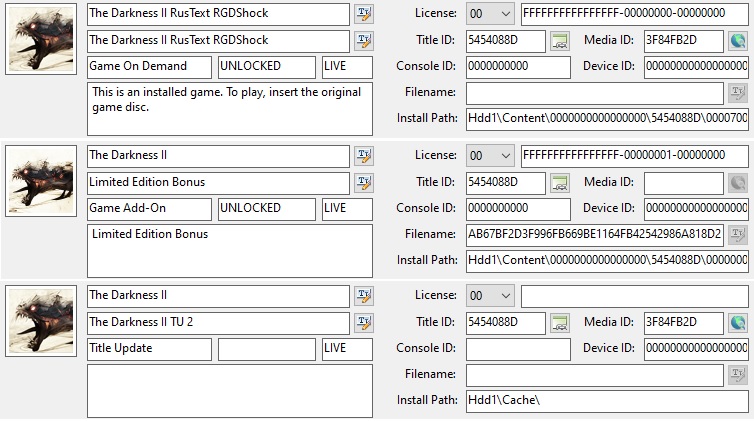Click empty description box in Title Update entry
Viewport: 754px width, 421px height.
click(x=230, y=391)
